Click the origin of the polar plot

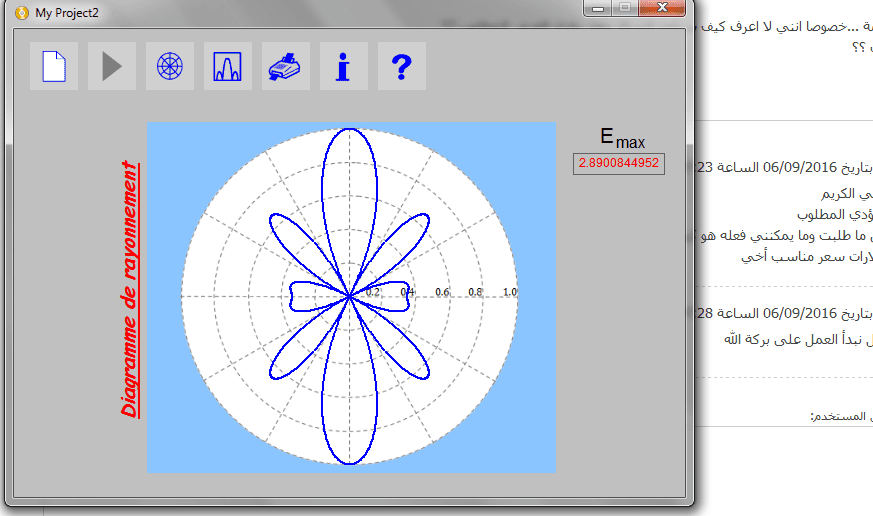(350, 297)
